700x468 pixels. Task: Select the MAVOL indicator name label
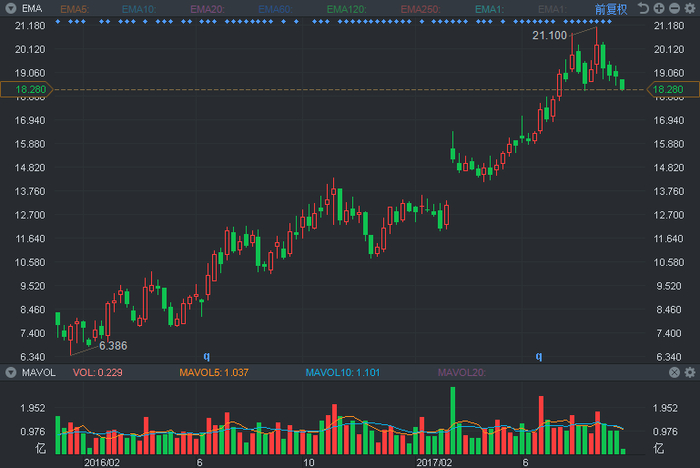pos(38,373)
